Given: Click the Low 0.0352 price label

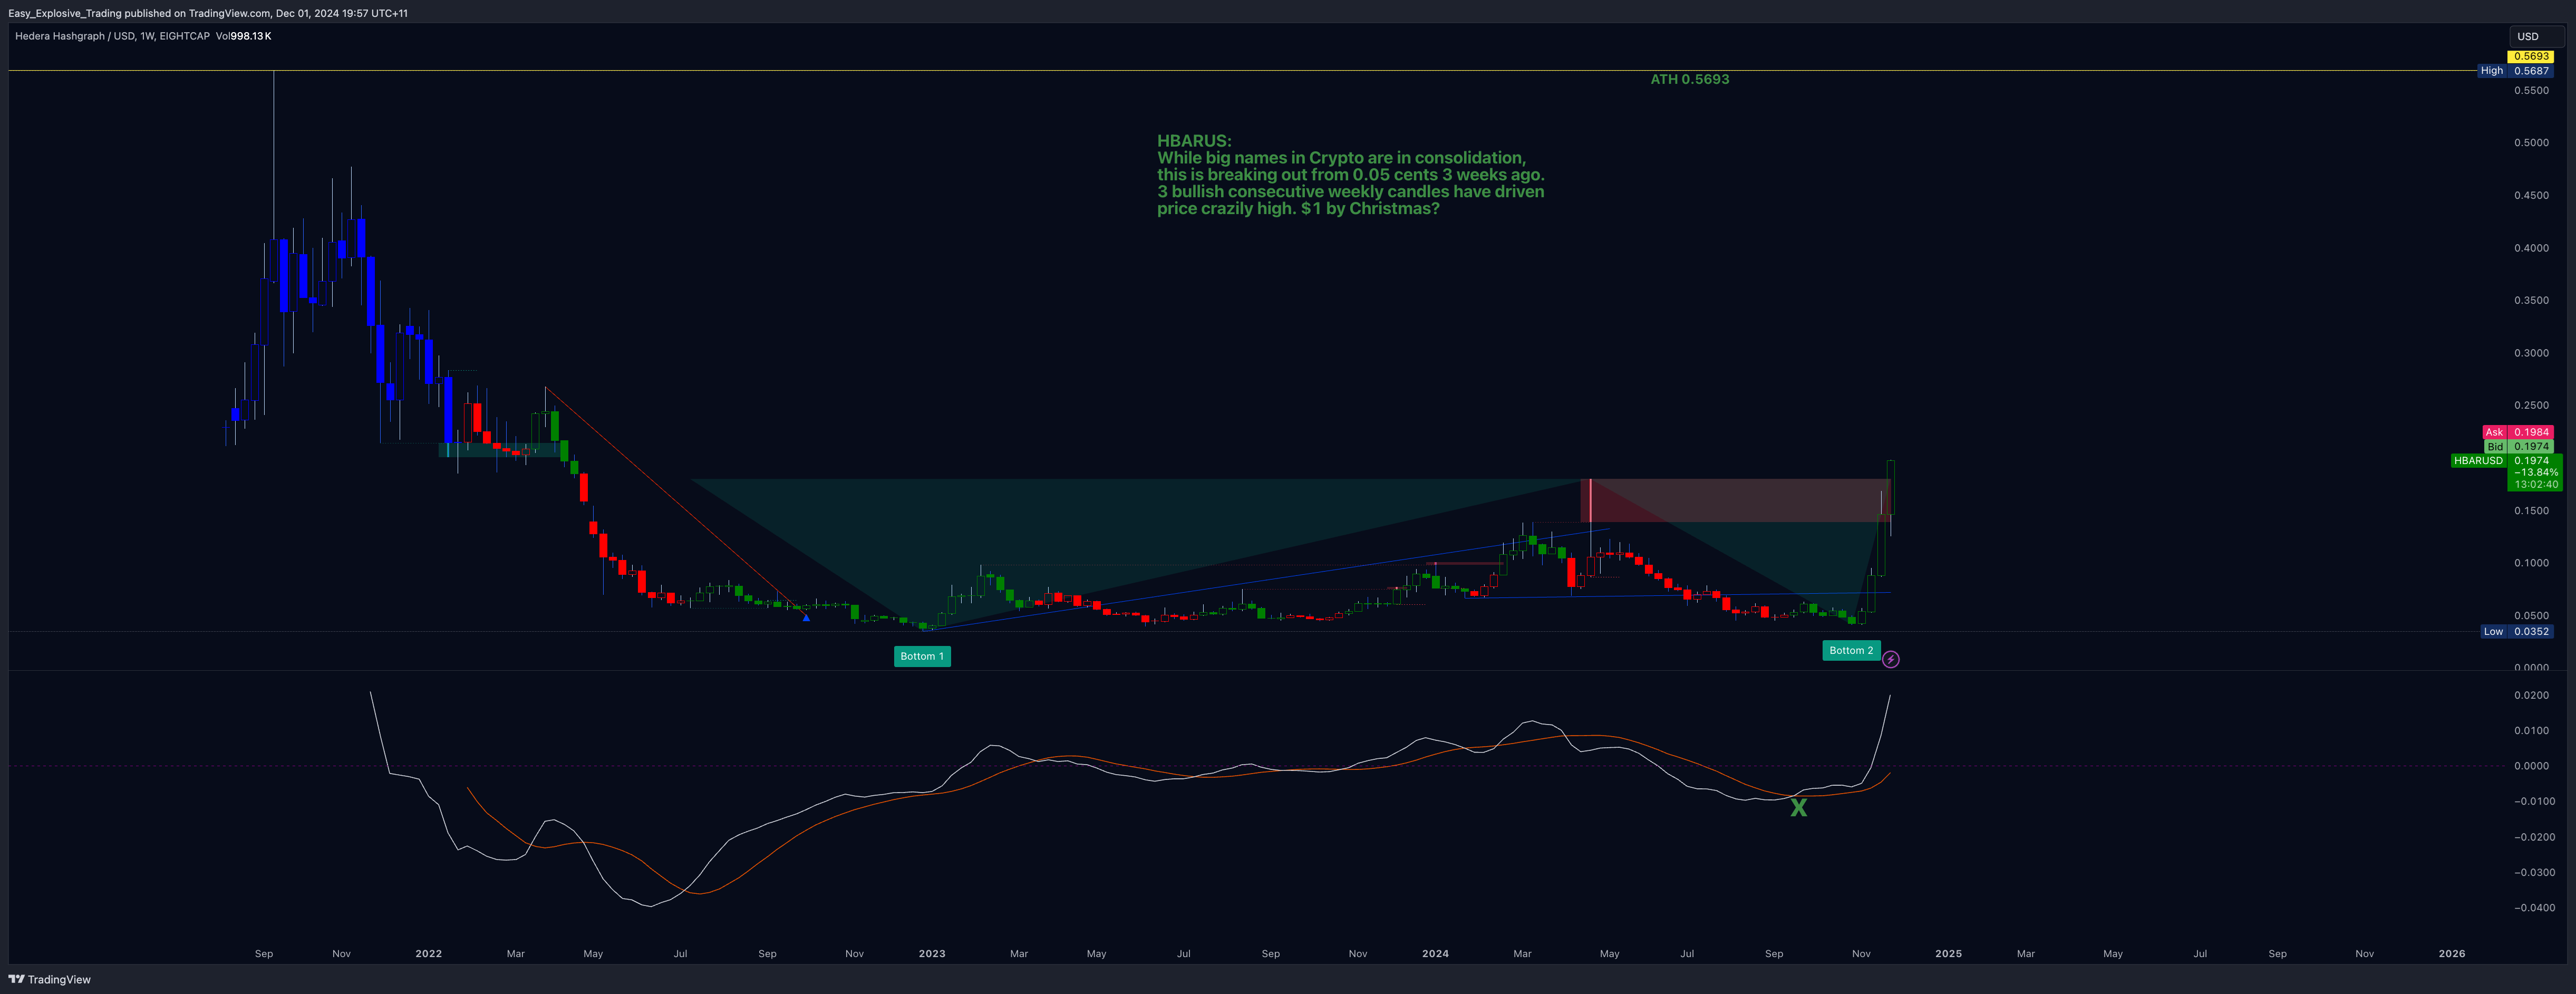Looking at the screenshot, I should click(x=2517, y=631).
